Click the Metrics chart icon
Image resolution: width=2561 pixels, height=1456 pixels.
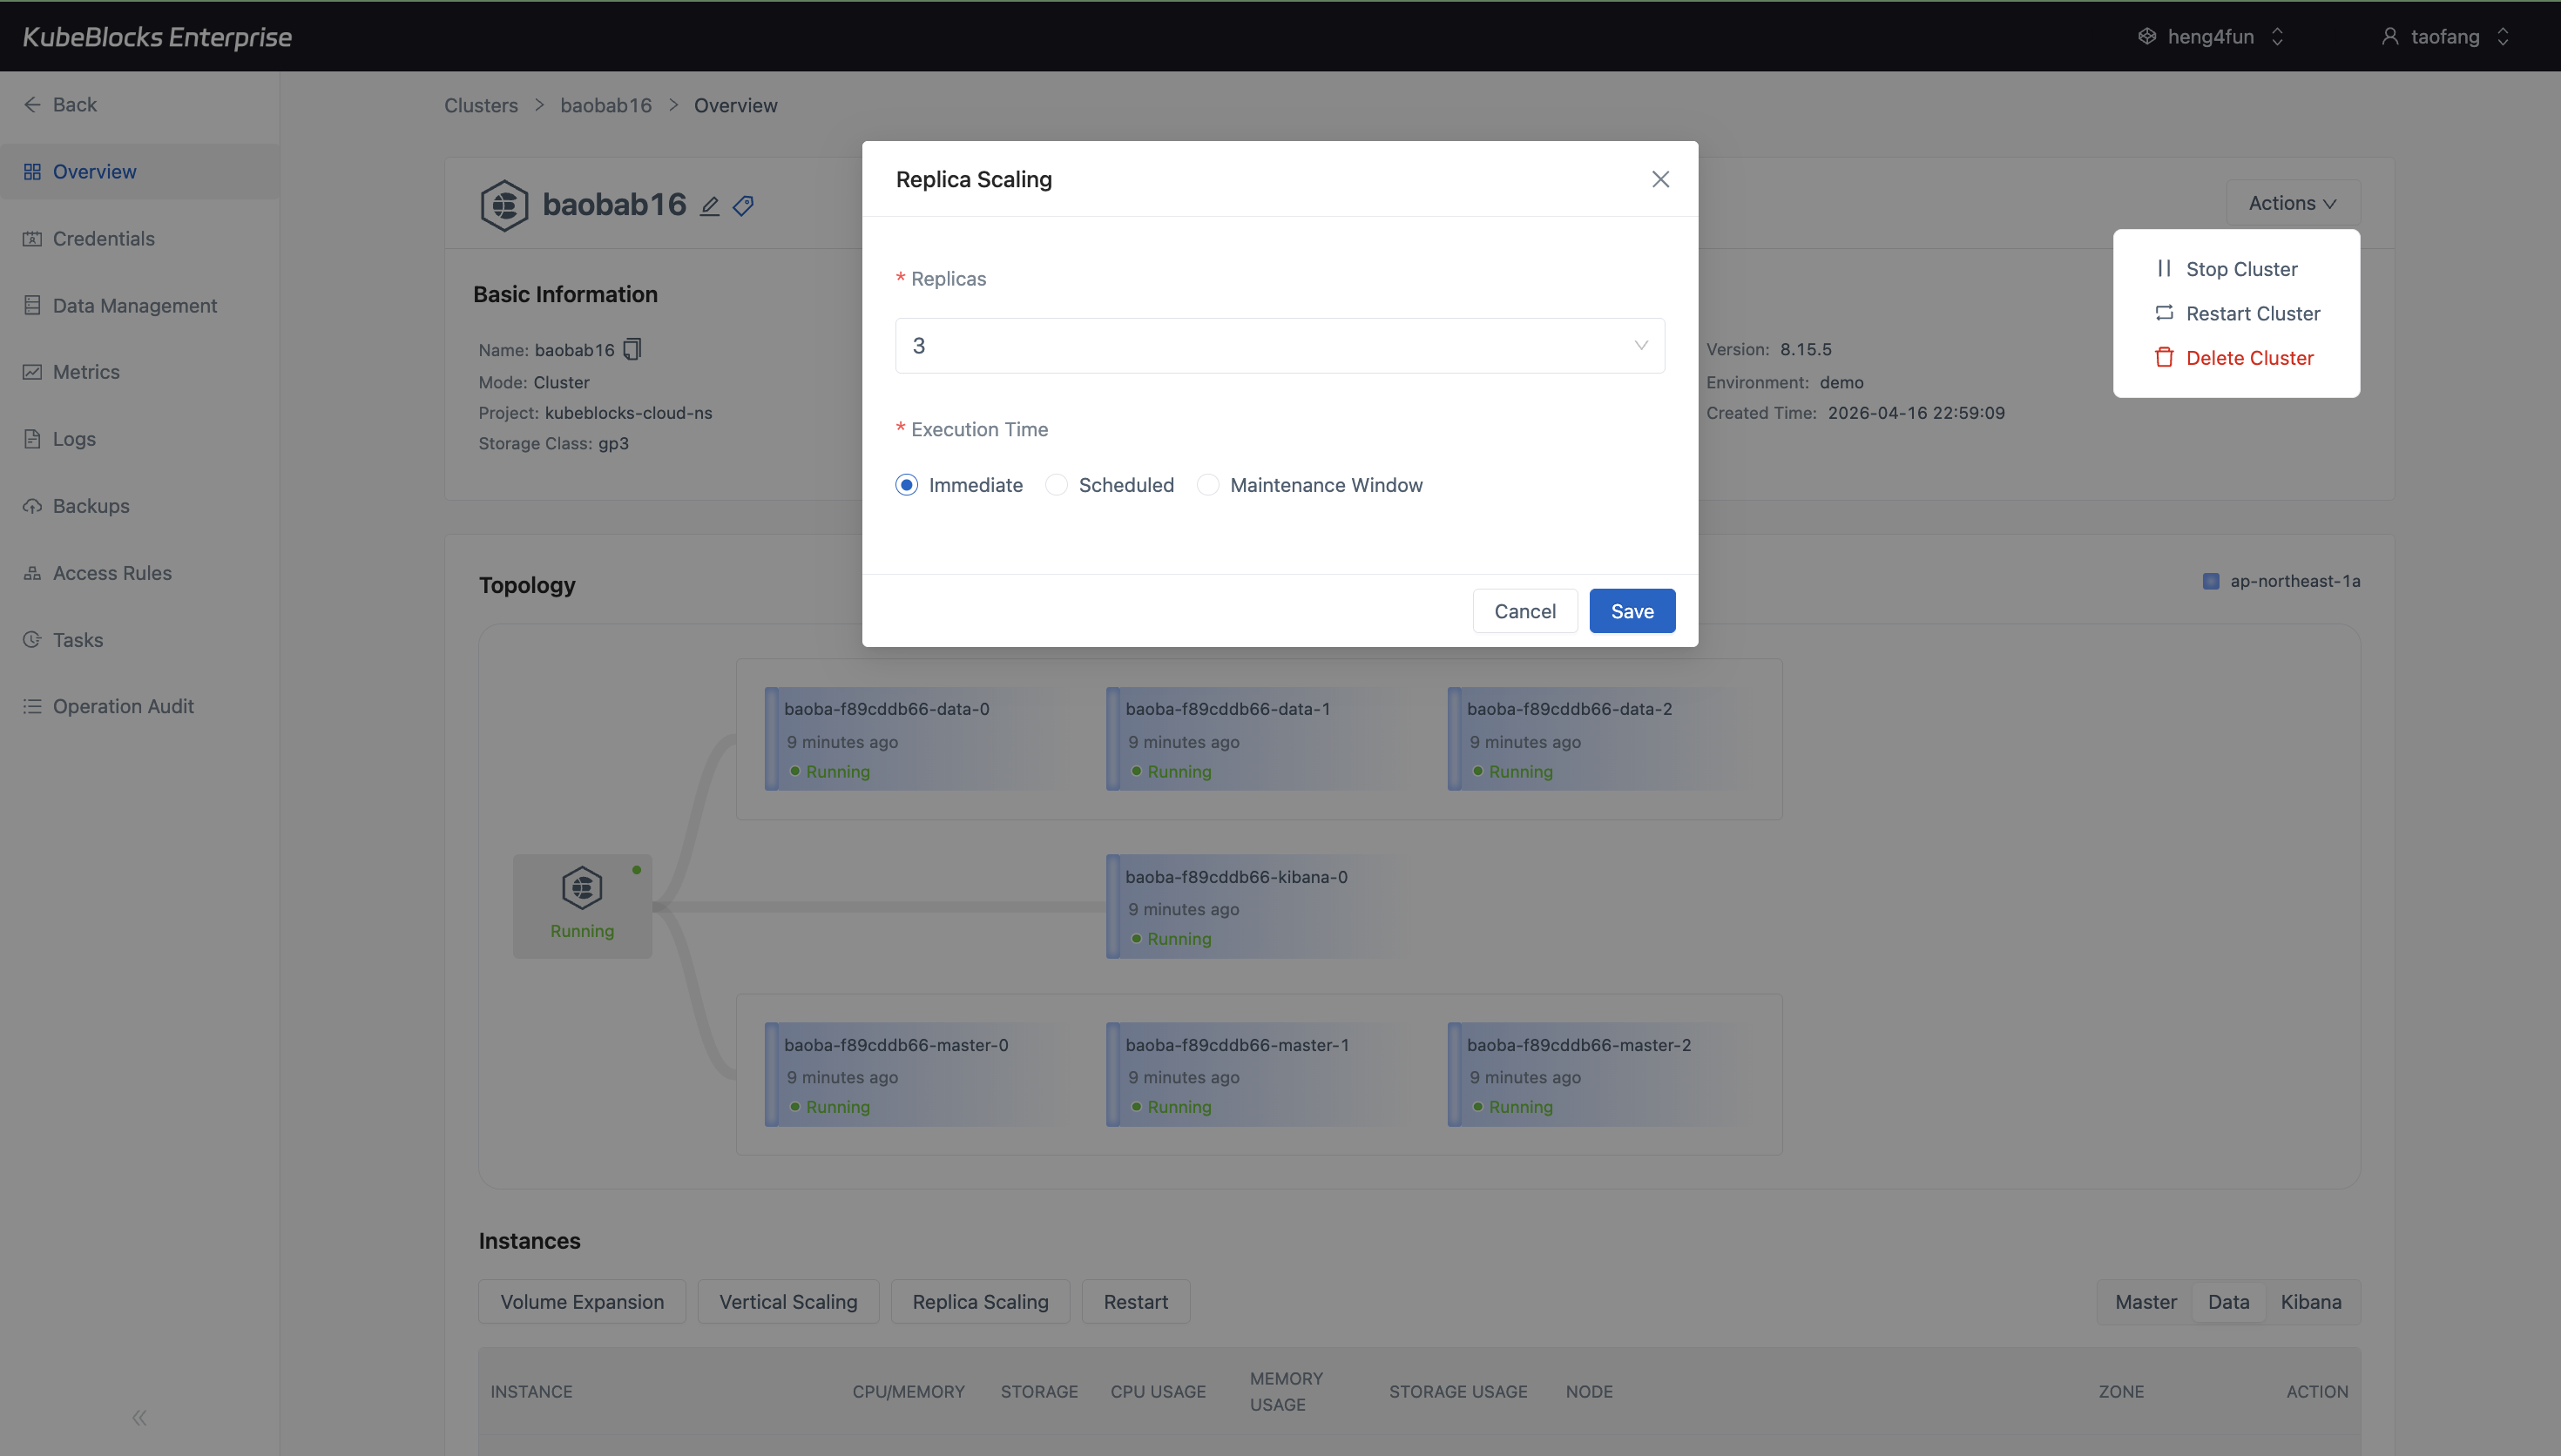[x=32, y=372]
